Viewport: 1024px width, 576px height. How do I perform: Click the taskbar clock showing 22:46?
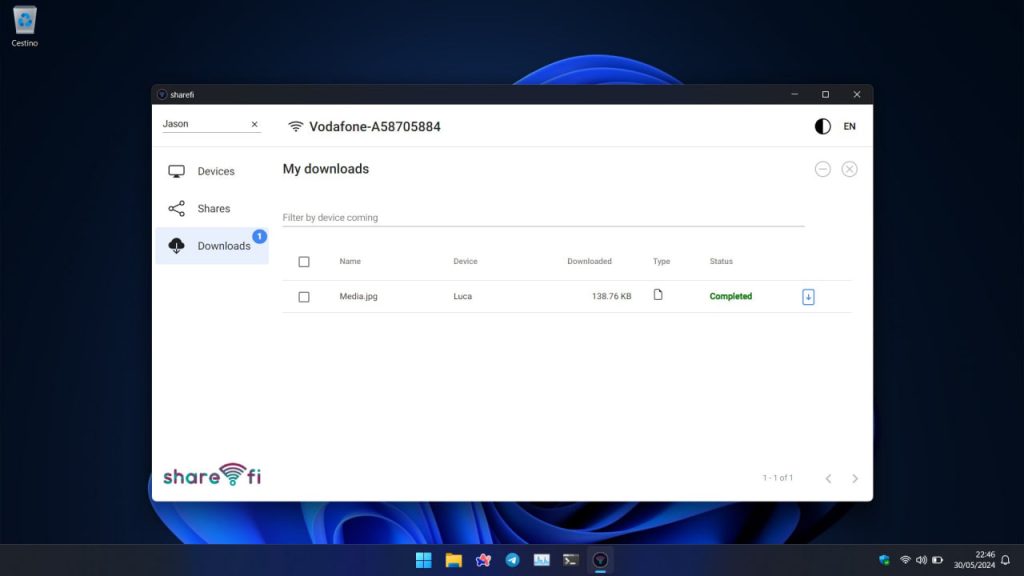tap(974, 560)
